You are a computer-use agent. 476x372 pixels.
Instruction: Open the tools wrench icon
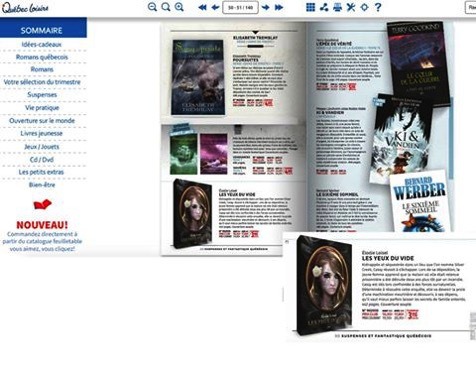coord(351,7)
